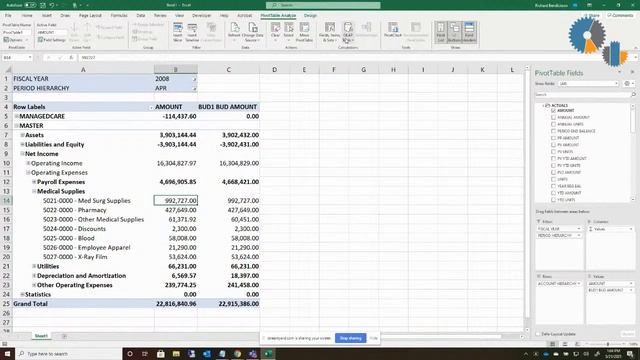
Task: Check the ANNUAL UNITS field
Action: click(x=553, y=124)
